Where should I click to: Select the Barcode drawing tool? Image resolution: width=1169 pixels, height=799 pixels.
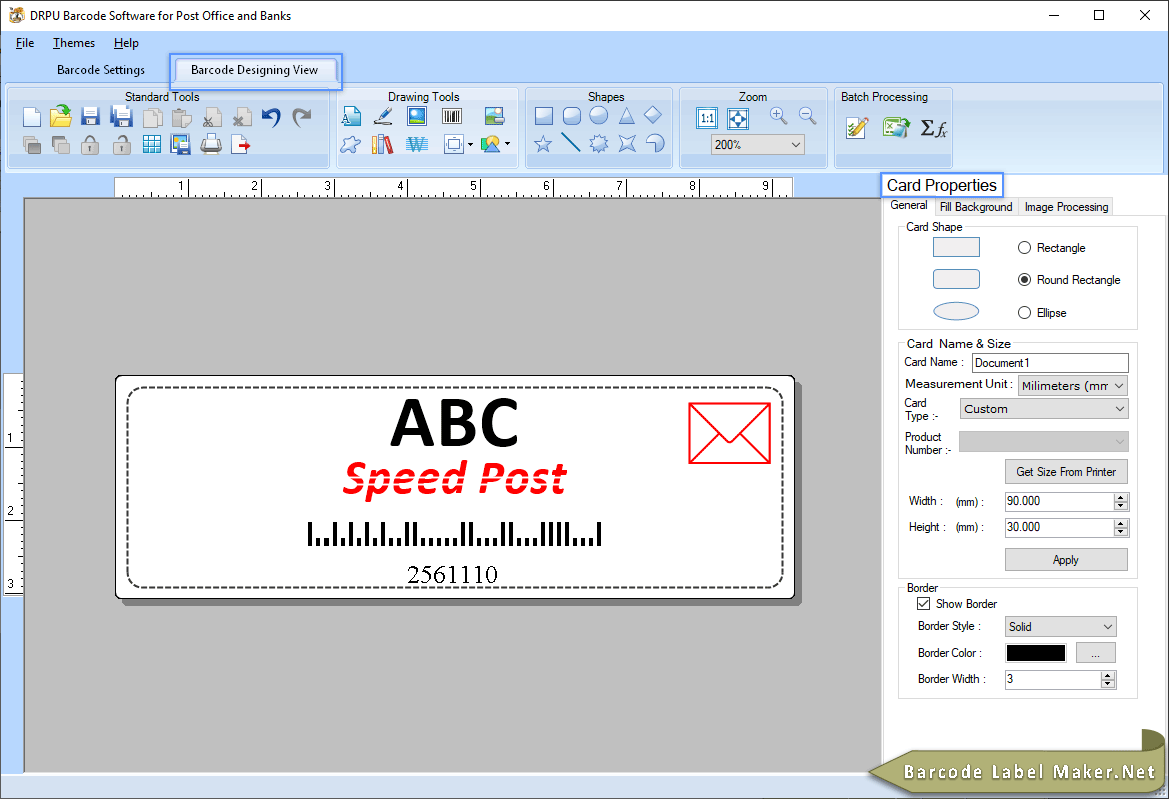click(452, 116)
